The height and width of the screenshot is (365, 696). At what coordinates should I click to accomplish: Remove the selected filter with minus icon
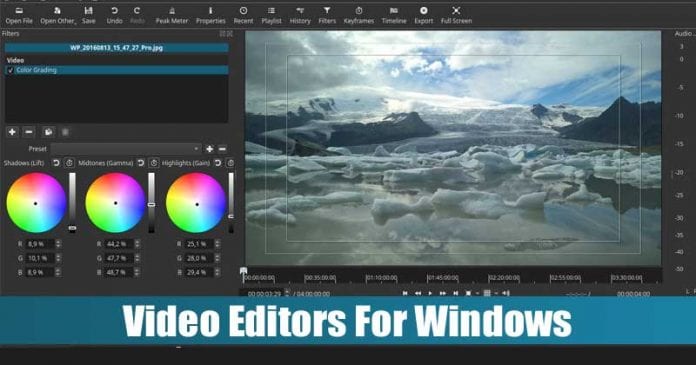coord(29,132)
